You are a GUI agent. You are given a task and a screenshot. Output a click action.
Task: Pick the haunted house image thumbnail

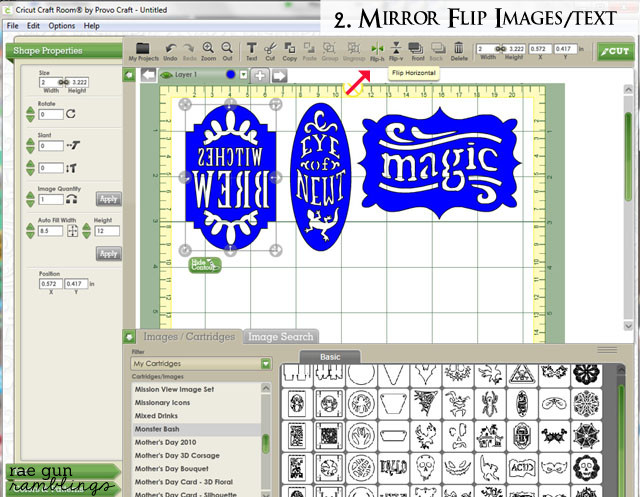pos(489,436)
